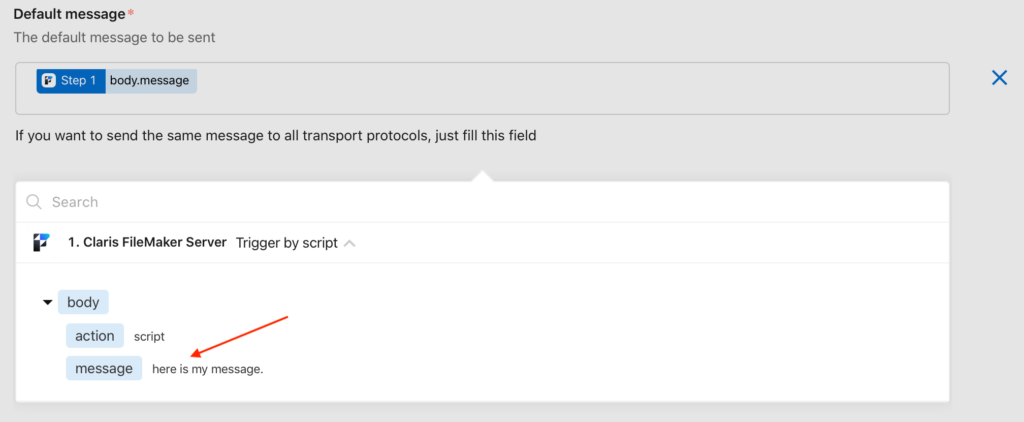Click the "here is my message." value

tap(207, 370)
